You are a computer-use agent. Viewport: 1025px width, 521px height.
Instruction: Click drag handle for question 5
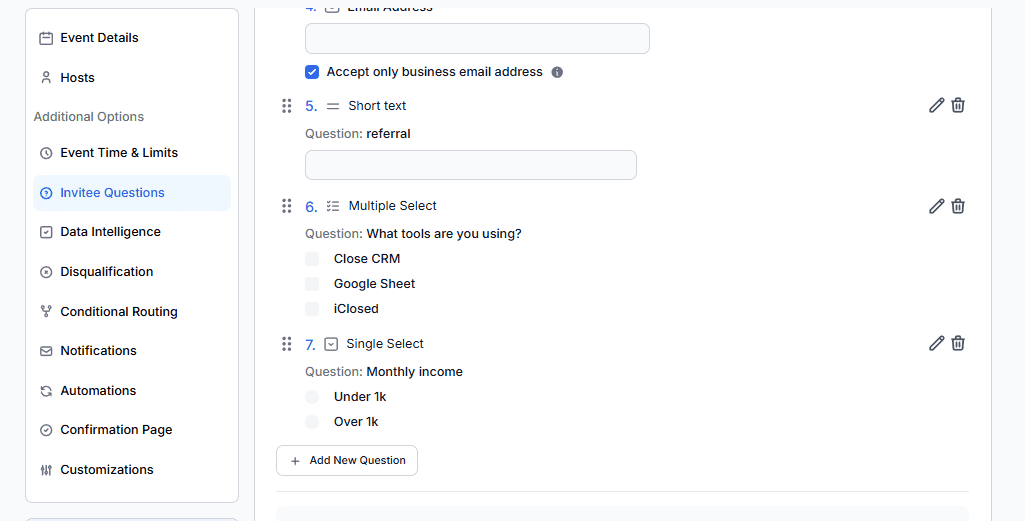(287, 106)
